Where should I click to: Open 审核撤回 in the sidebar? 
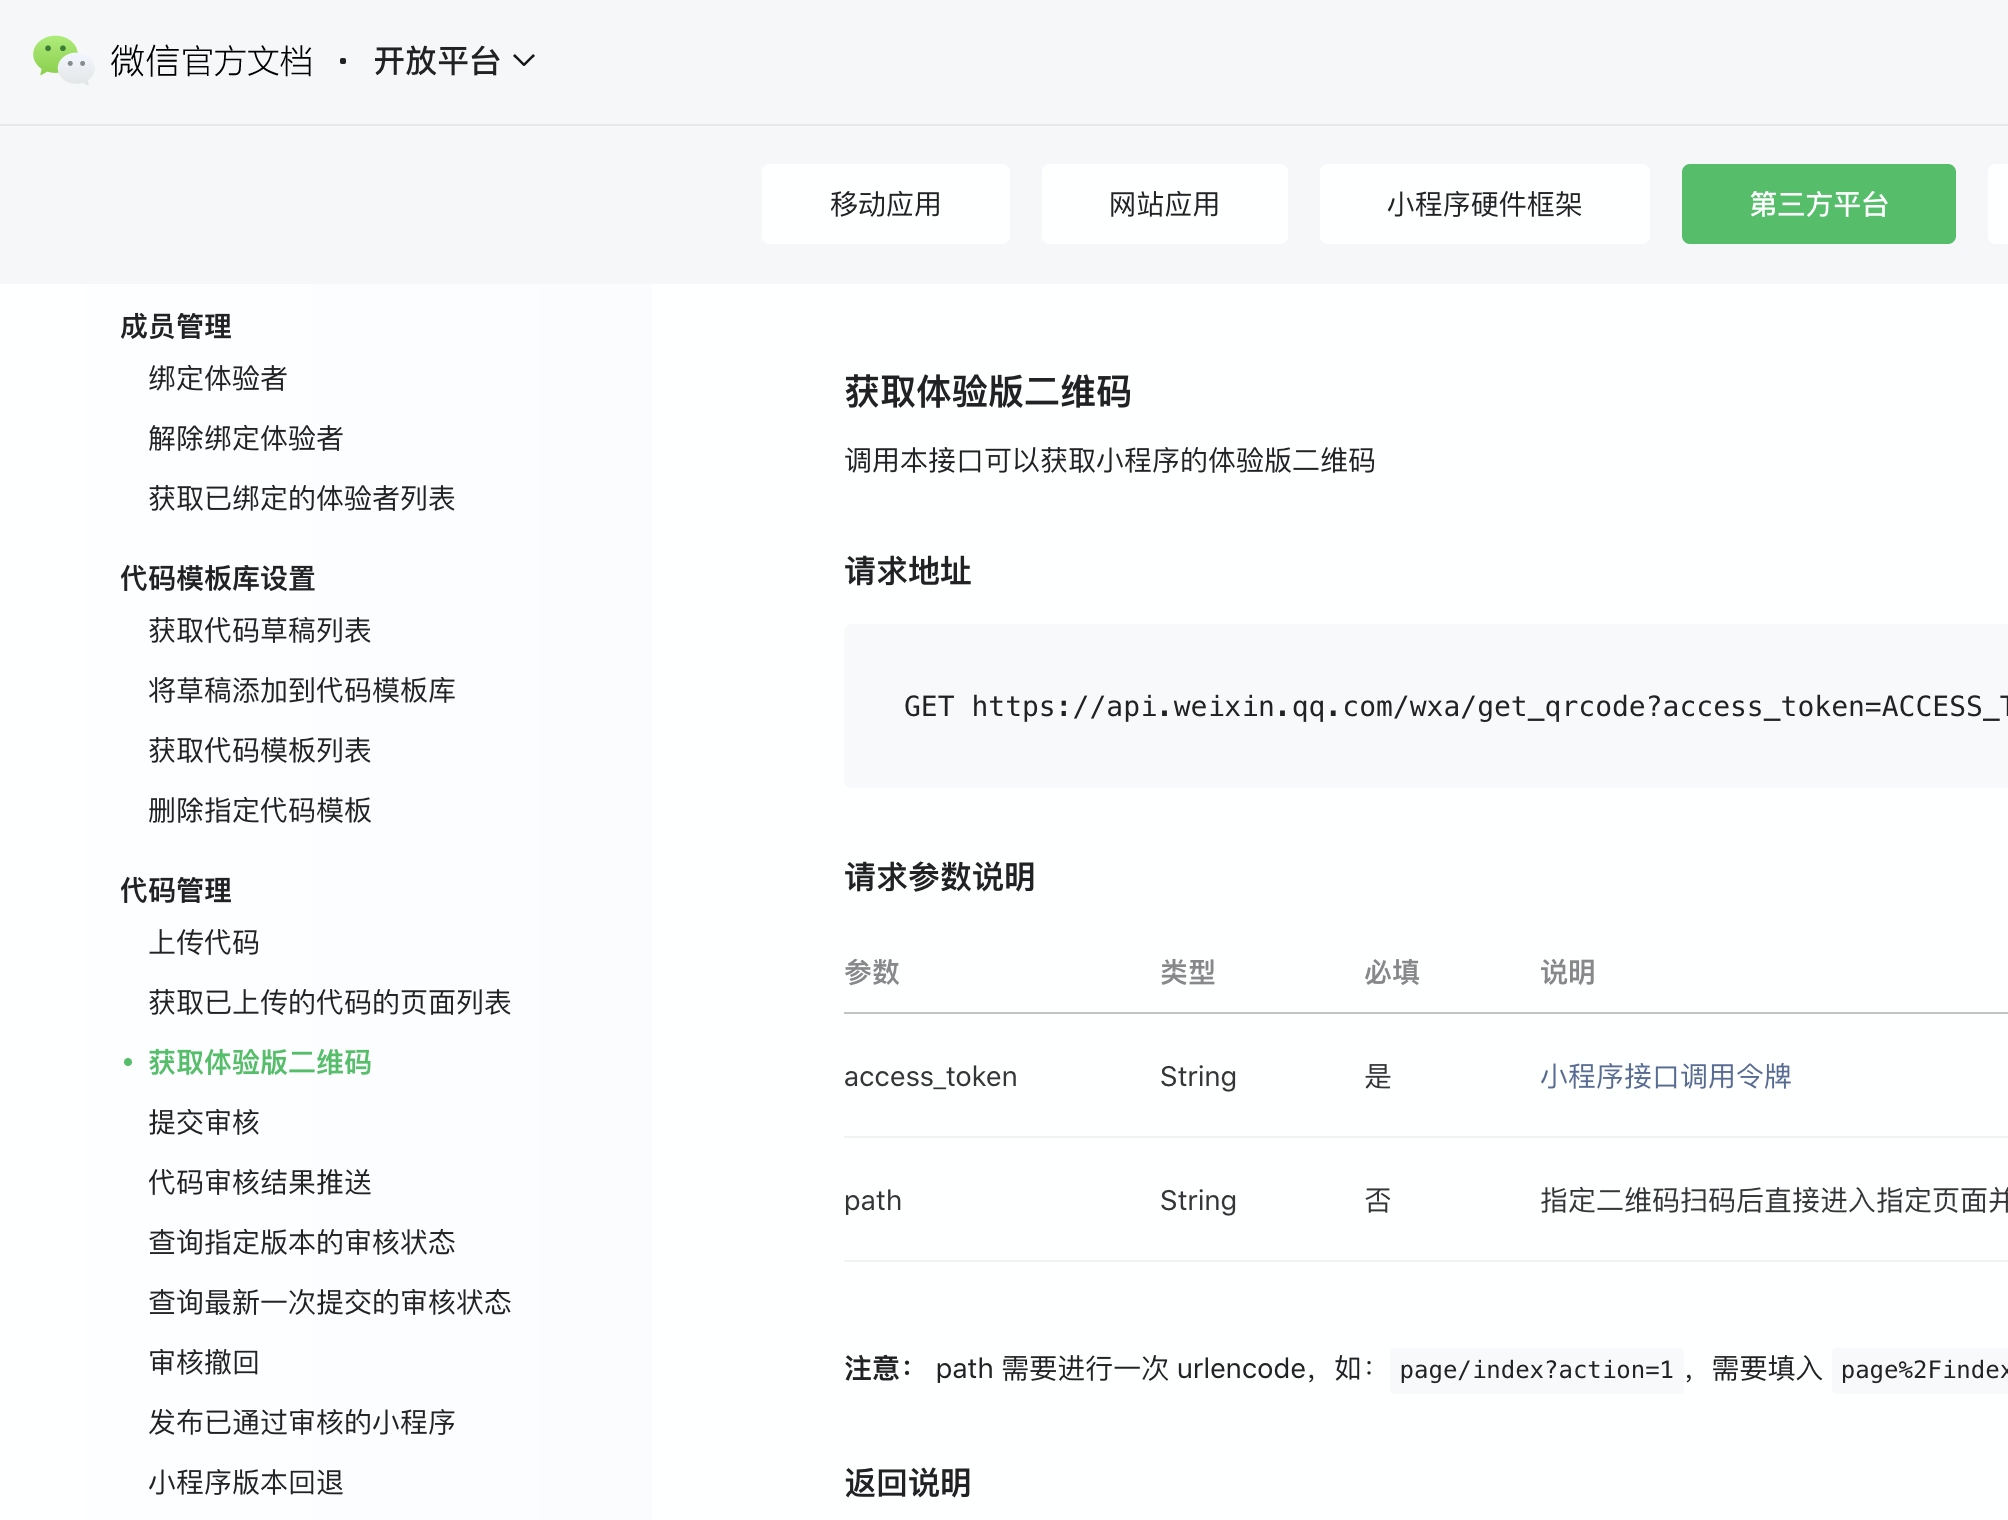pyautogui.click(x=204, y=1362)
